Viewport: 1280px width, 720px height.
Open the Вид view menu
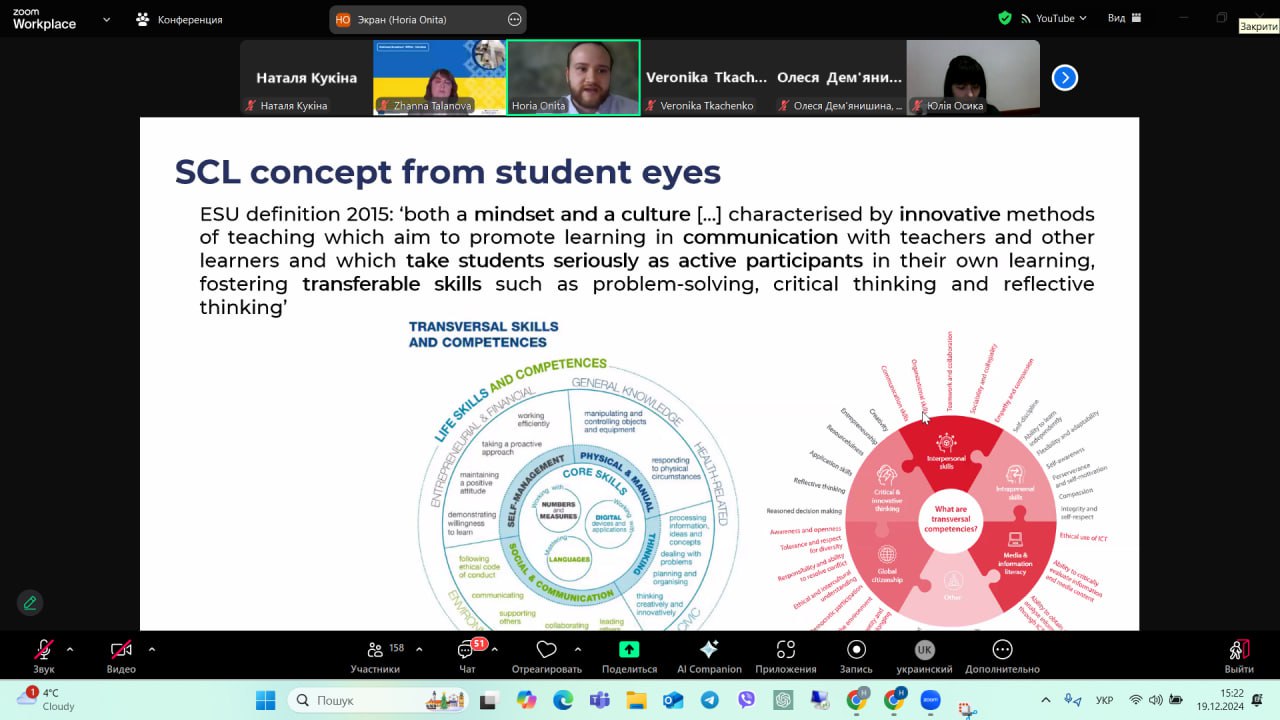[x=1123, y=18]
